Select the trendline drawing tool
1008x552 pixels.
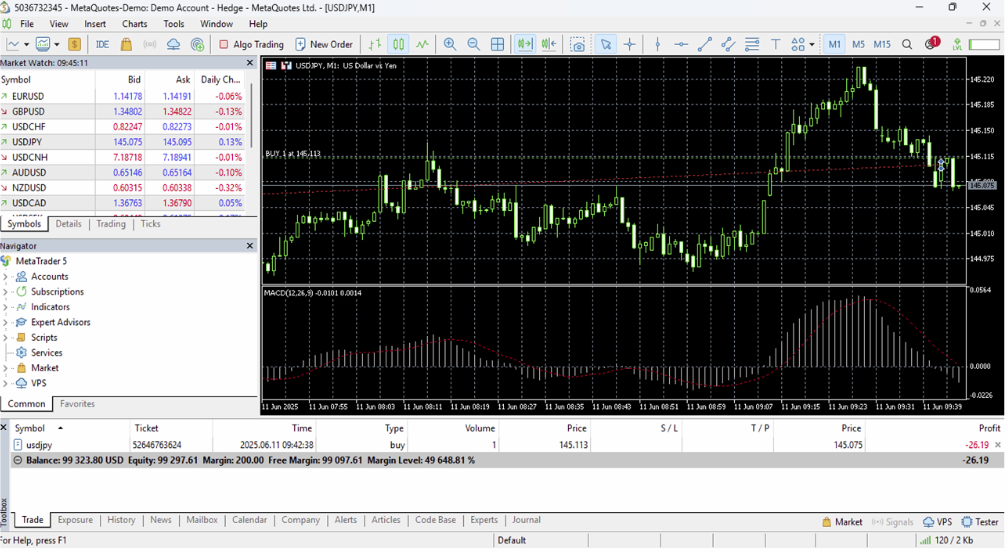coord(705,44)
